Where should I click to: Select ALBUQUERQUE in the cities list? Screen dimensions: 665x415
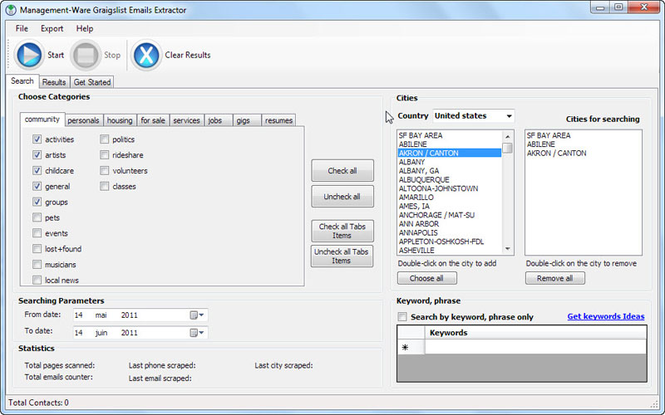point(449,180)
